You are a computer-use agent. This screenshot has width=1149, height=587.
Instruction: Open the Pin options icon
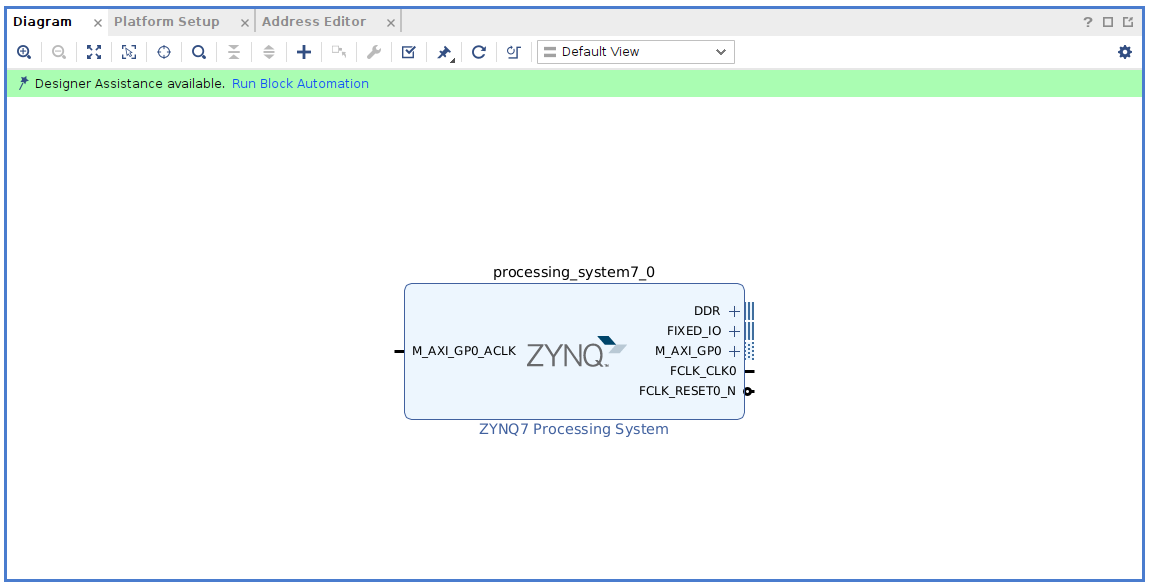pos(444,53)
